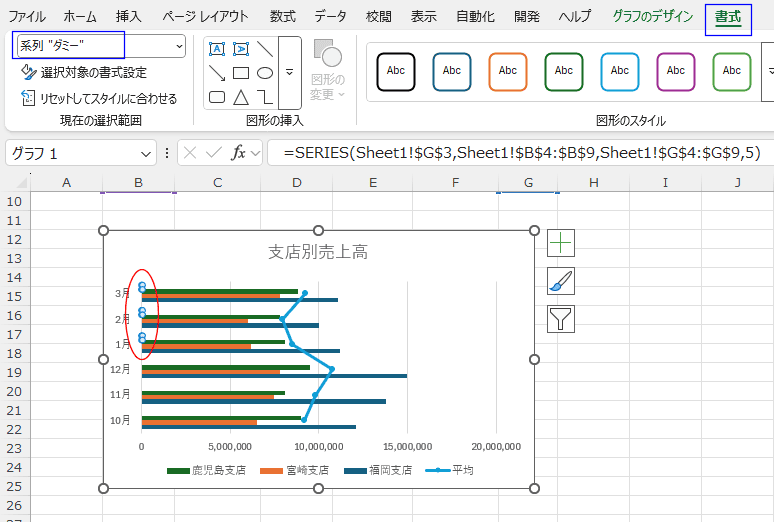Select column D header

click(x=297, y=182)
